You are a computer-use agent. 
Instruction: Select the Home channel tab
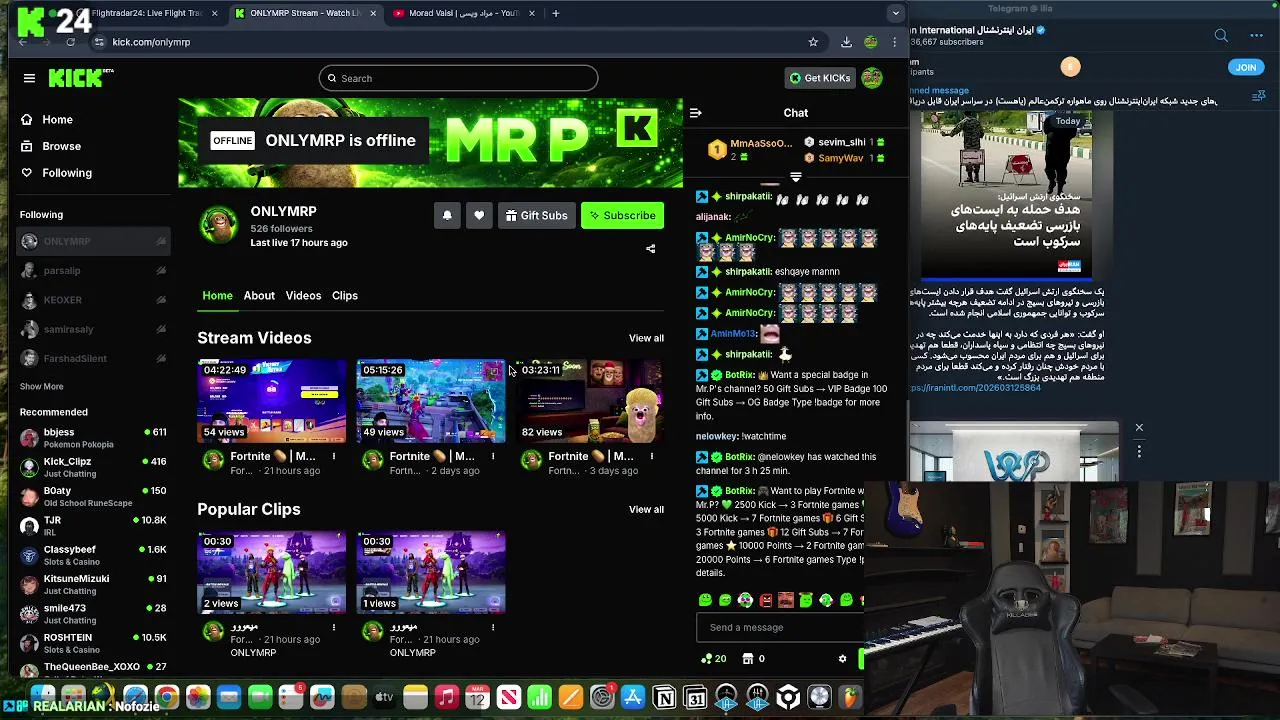pyautogui.click(x=217, y=295)
